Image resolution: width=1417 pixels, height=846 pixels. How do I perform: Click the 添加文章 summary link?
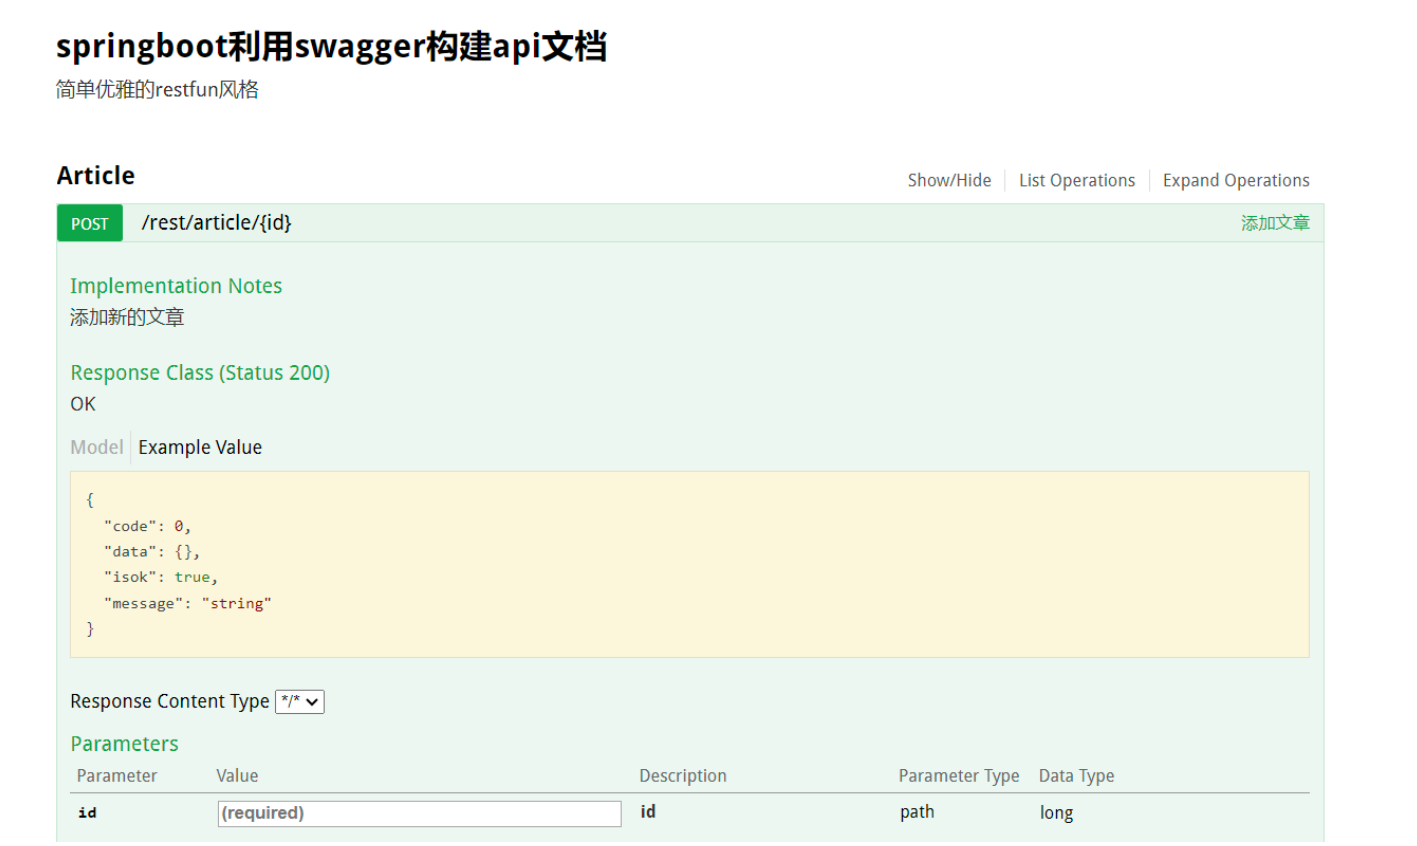click(x=1275, y=223)
